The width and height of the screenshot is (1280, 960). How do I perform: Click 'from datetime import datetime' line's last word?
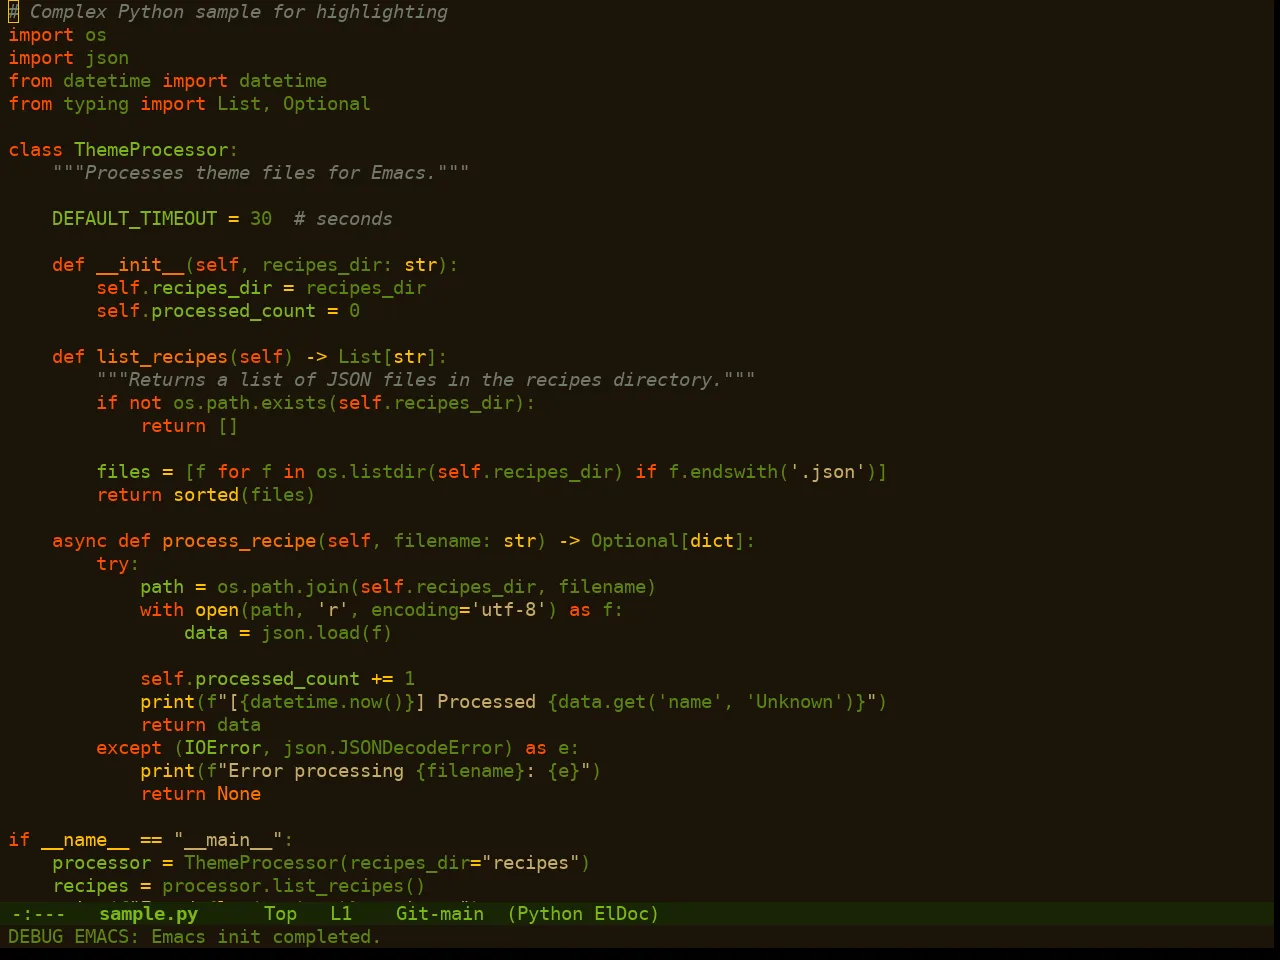coord(283,81)
